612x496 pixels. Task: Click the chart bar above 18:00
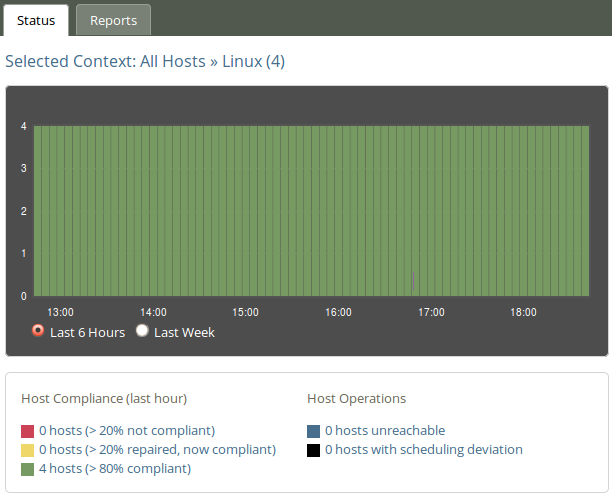pyautogui.click(x=523, y=211)
